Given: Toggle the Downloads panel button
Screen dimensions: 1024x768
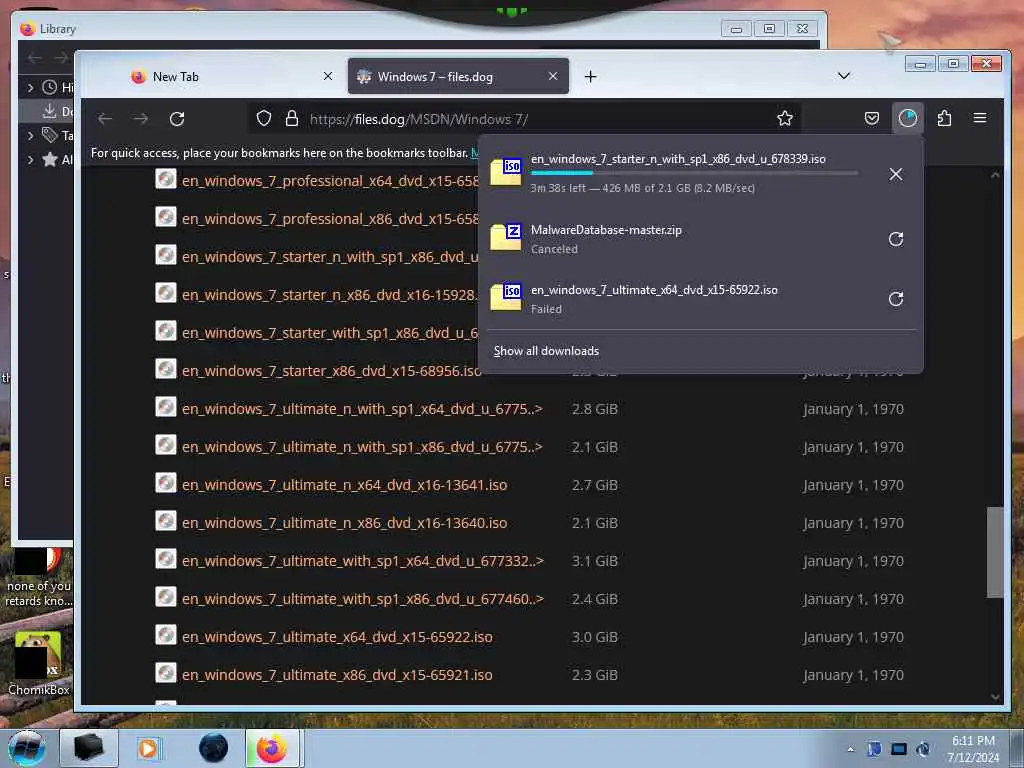Looking at the screenshot, I should (907, 118).
